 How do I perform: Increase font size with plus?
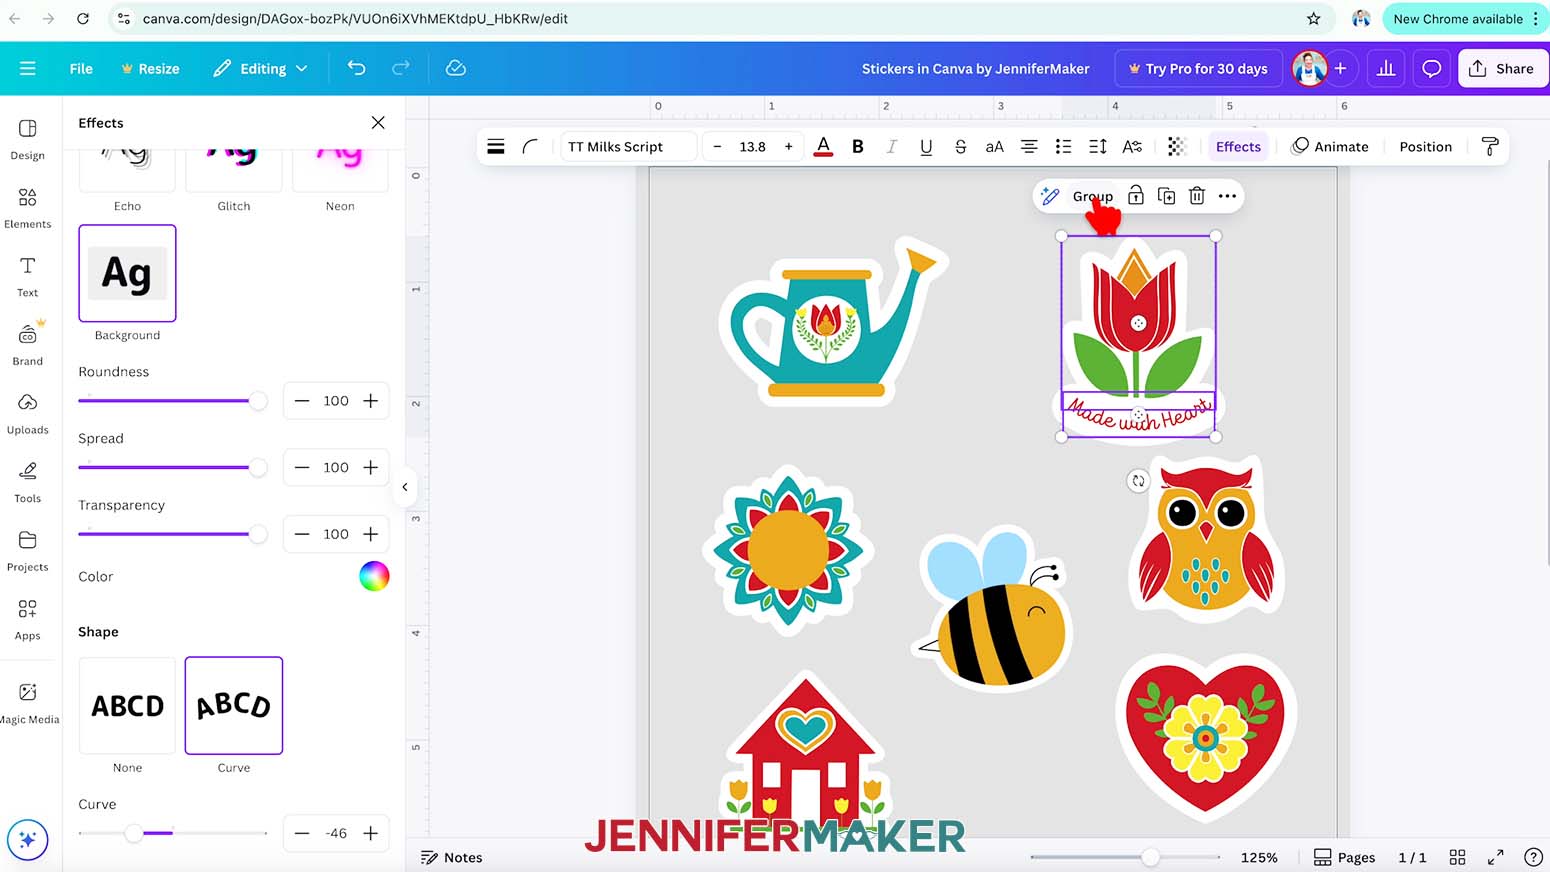789,147
